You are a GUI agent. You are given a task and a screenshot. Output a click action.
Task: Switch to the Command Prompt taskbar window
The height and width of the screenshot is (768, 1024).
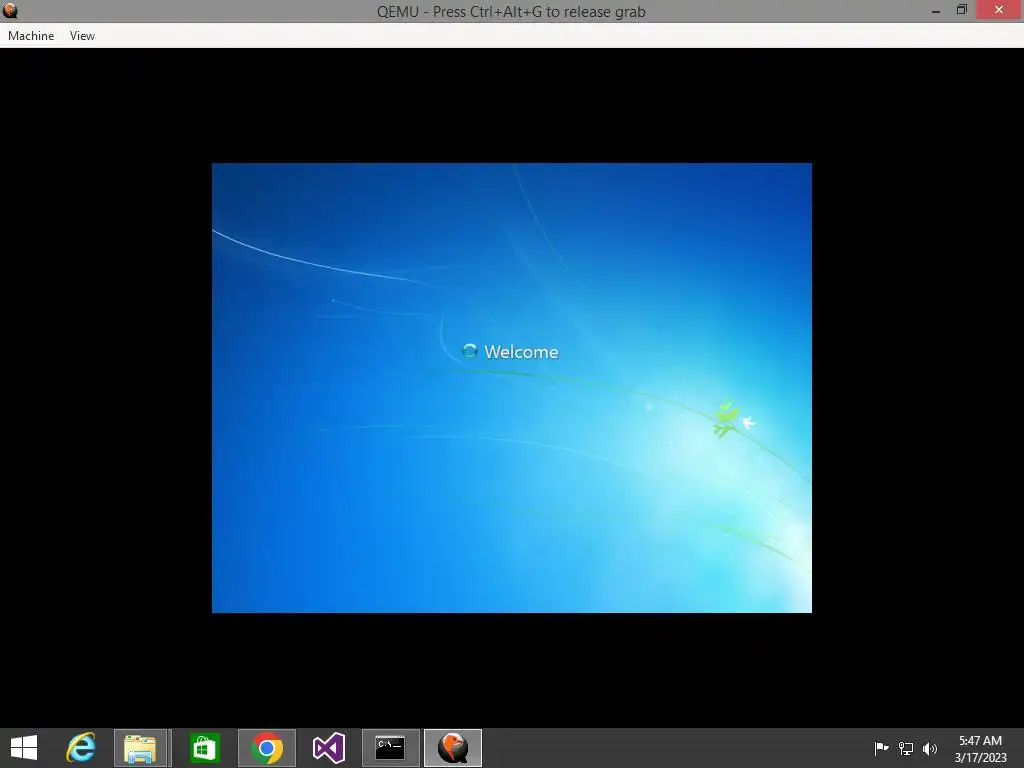[x=391, y=748]
